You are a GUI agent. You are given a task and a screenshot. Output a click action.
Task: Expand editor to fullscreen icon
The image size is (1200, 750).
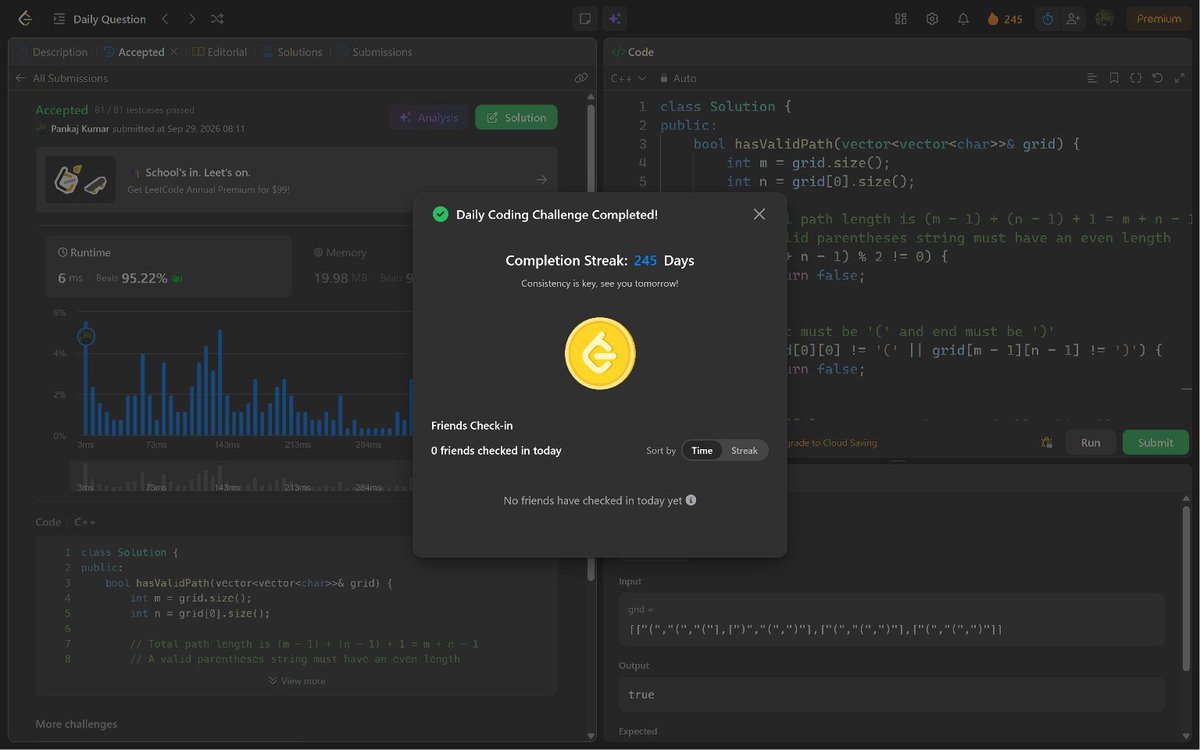1180,78
